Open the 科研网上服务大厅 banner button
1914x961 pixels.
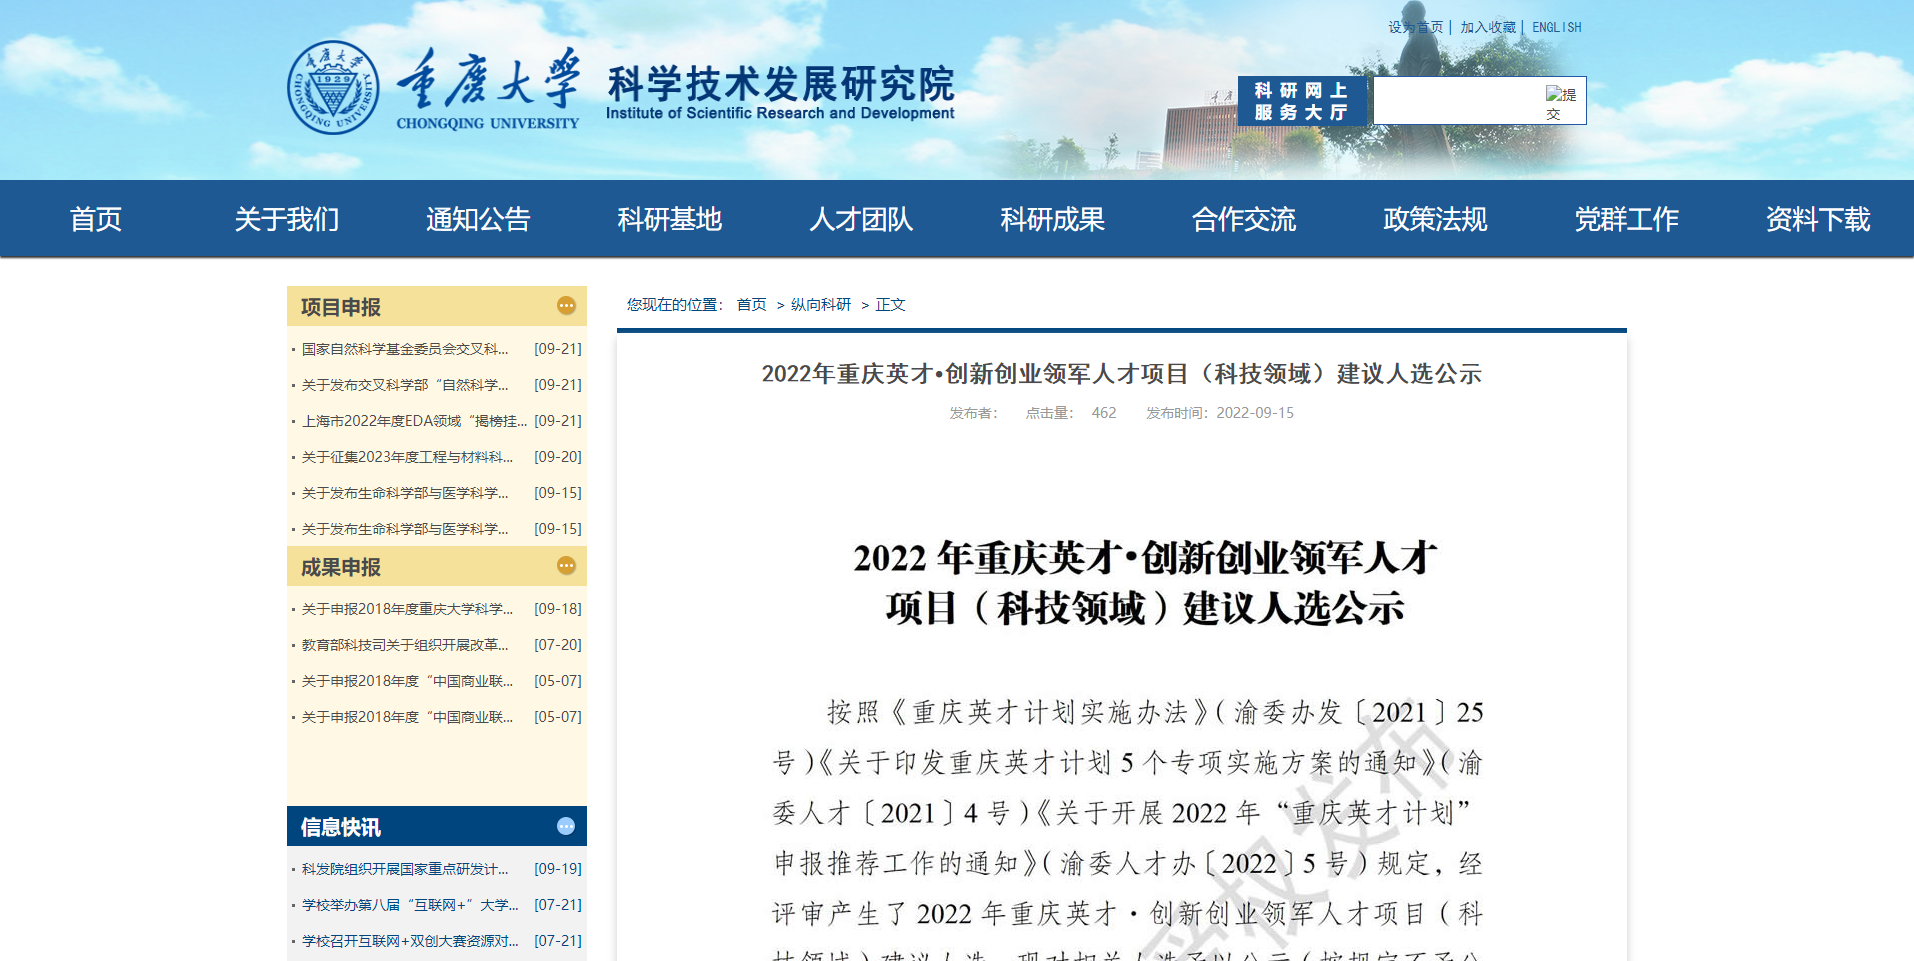coord(1301,101)
